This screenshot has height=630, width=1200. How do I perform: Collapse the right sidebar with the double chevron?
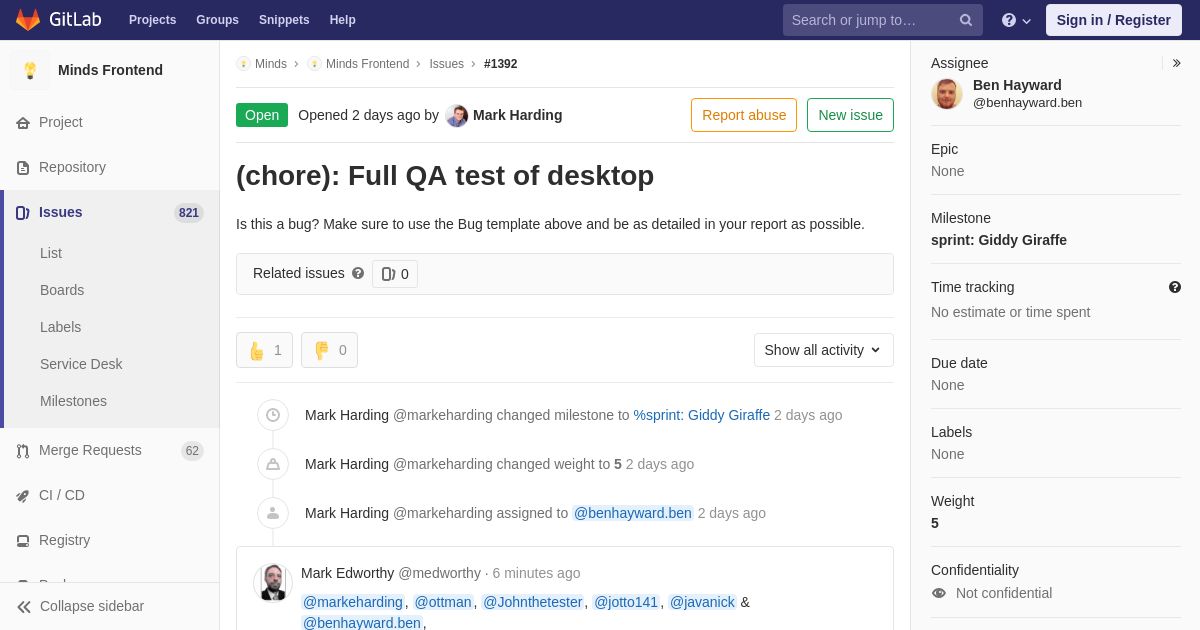click(x=1176, y=63)
